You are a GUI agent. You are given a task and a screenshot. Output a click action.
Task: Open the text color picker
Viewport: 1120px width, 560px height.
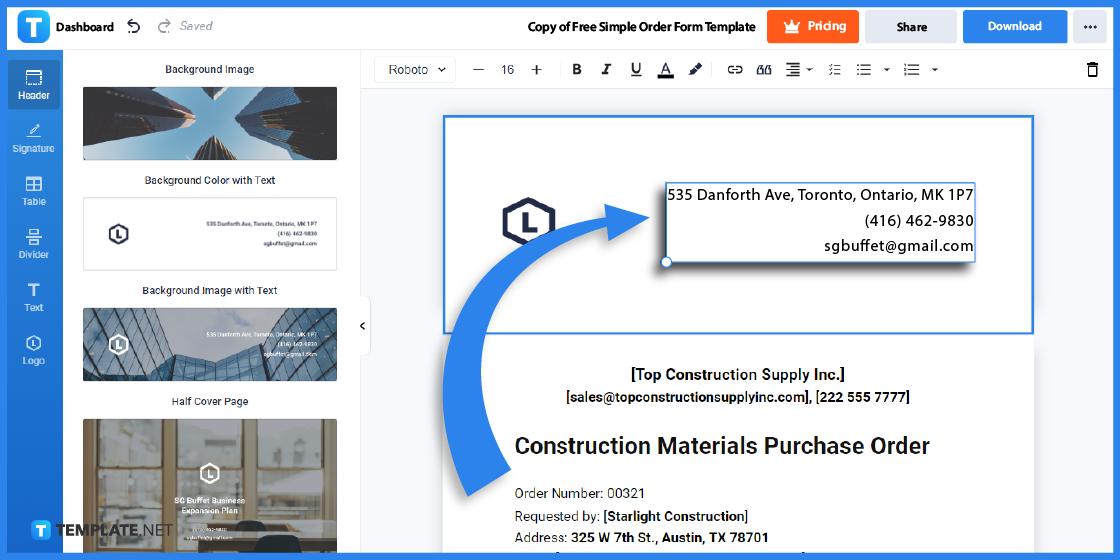pyautogui.click(x=666, y=70)
